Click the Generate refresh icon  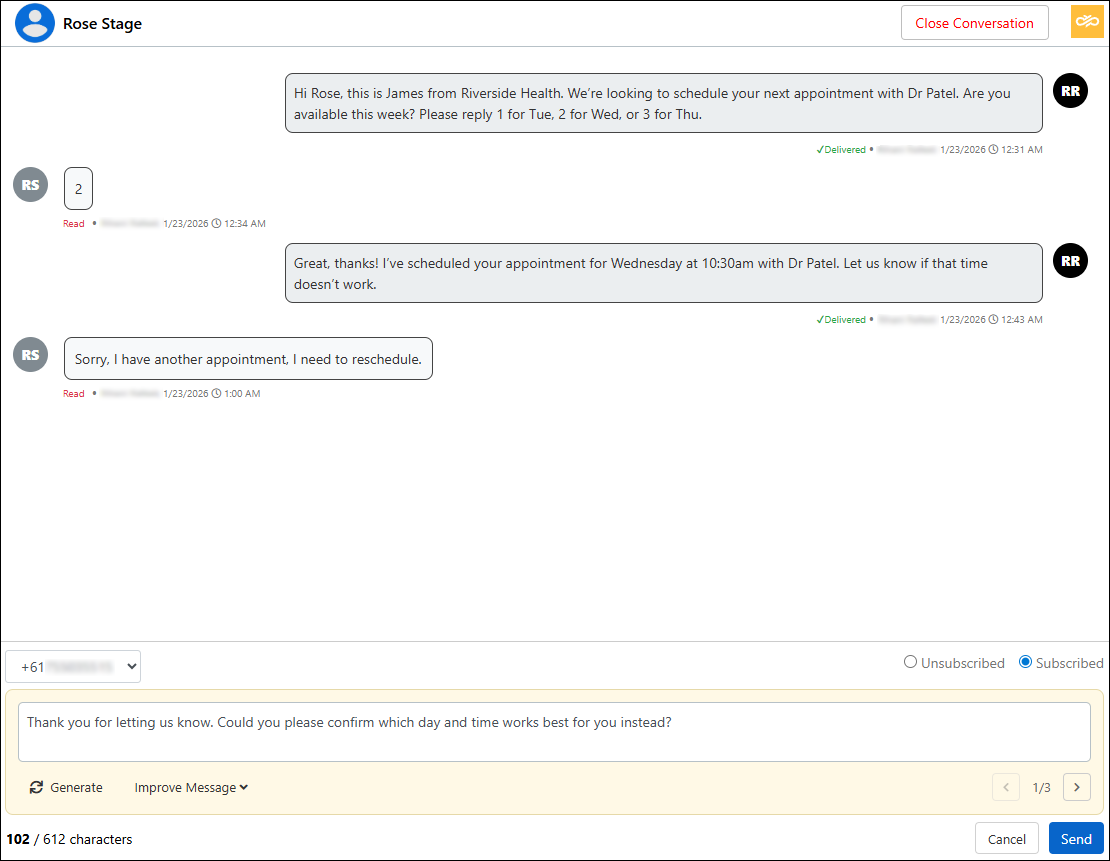pos(36,787)
